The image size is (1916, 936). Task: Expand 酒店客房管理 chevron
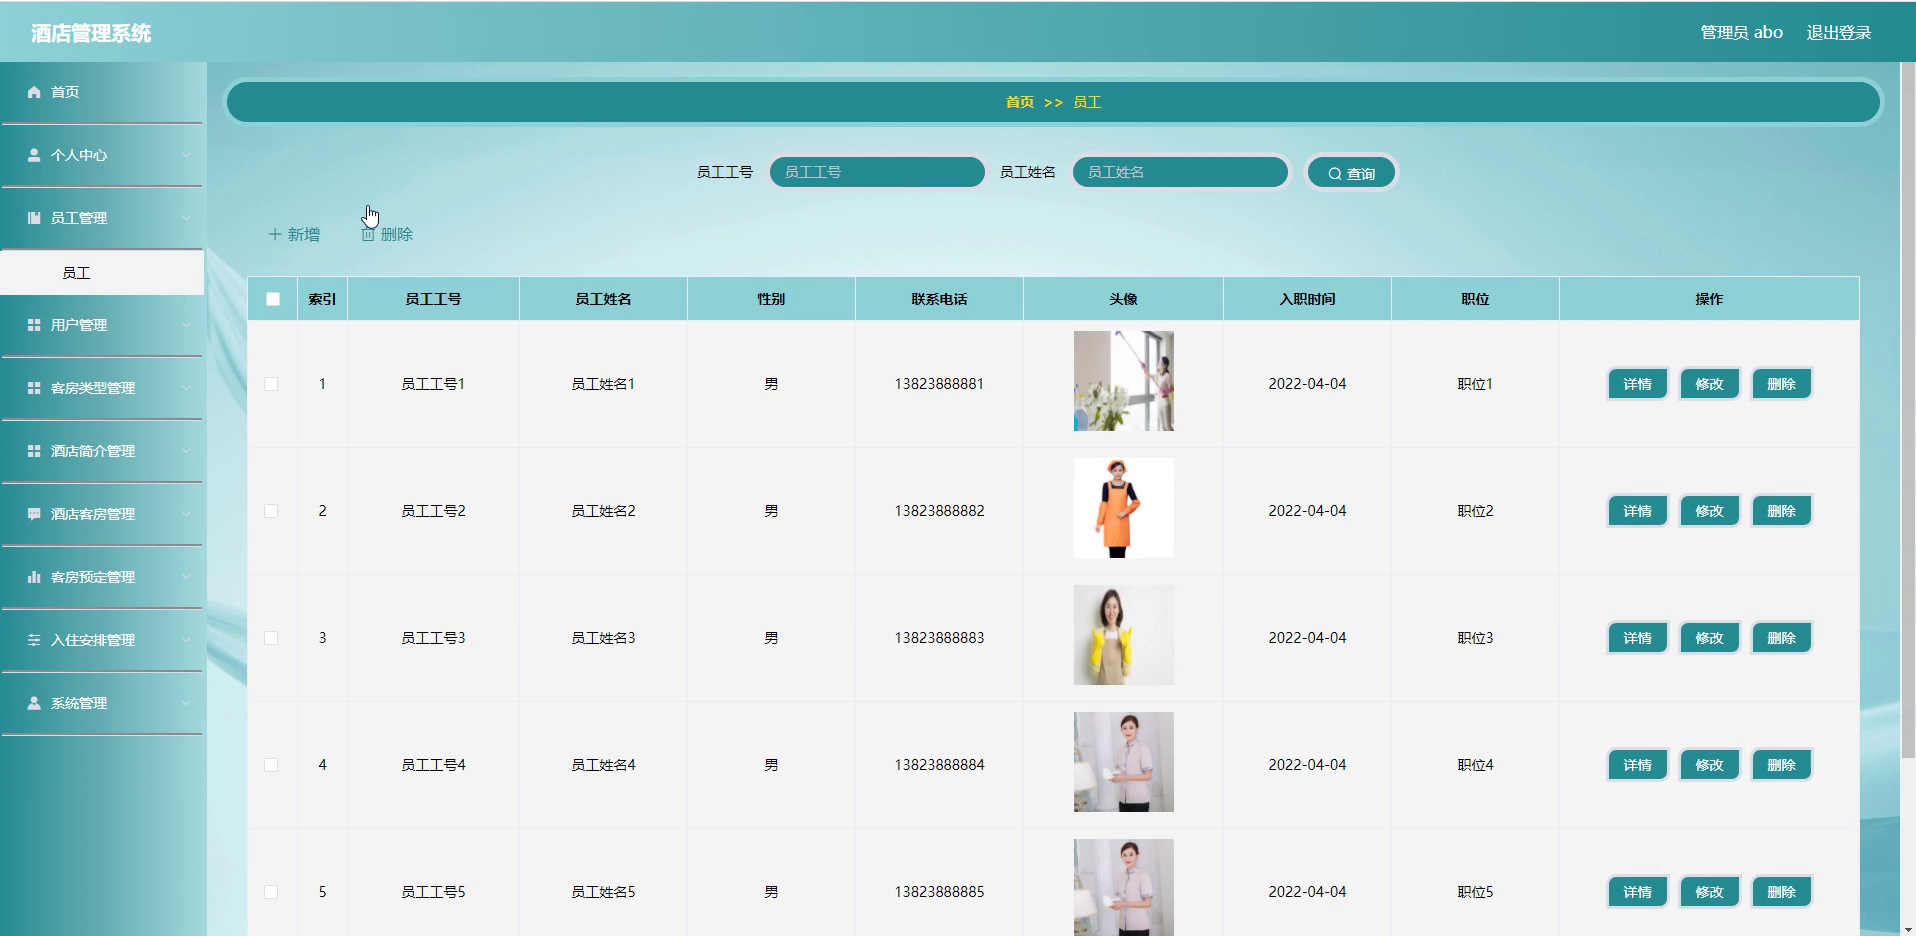(186, 514)
